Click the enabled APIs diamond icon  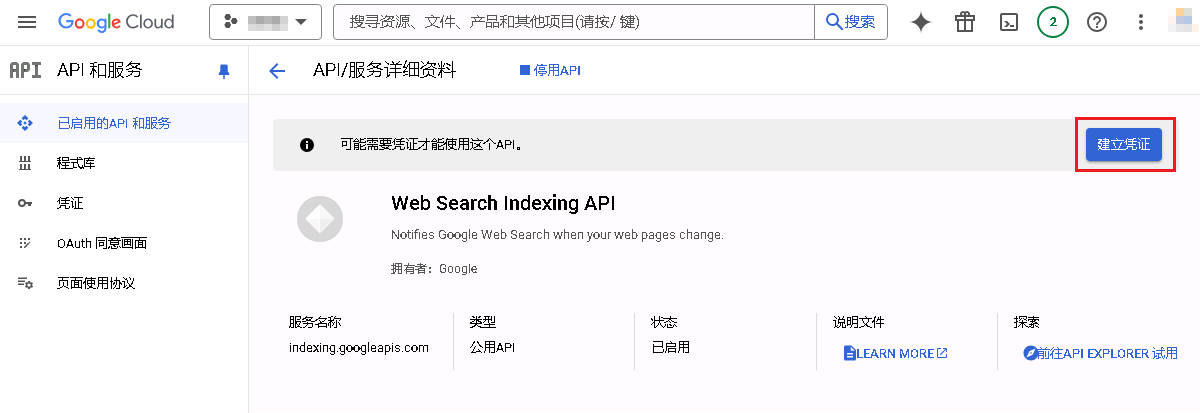click(x=26, y=123)
